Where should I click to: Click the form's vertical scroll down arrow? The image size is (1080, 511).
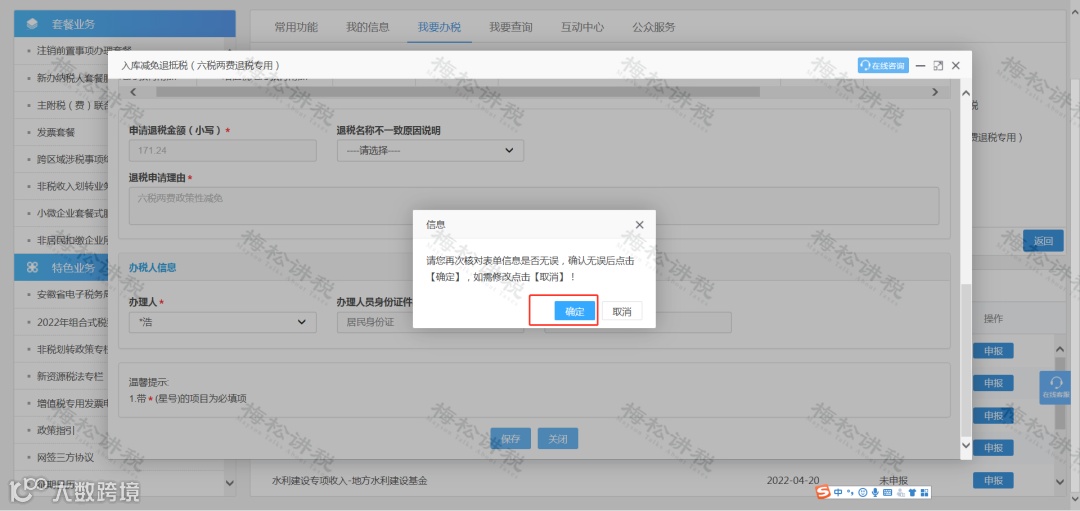(966, 446)
